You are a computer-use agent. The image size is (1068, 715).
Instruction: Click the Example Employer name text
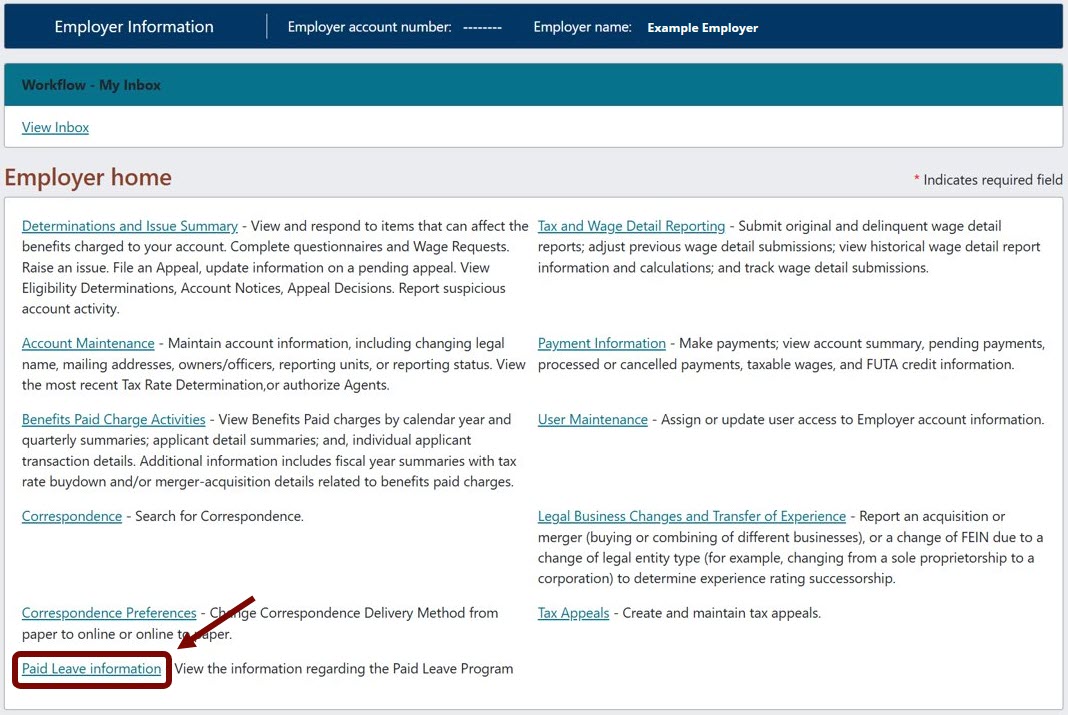click(x=702, y=28)
